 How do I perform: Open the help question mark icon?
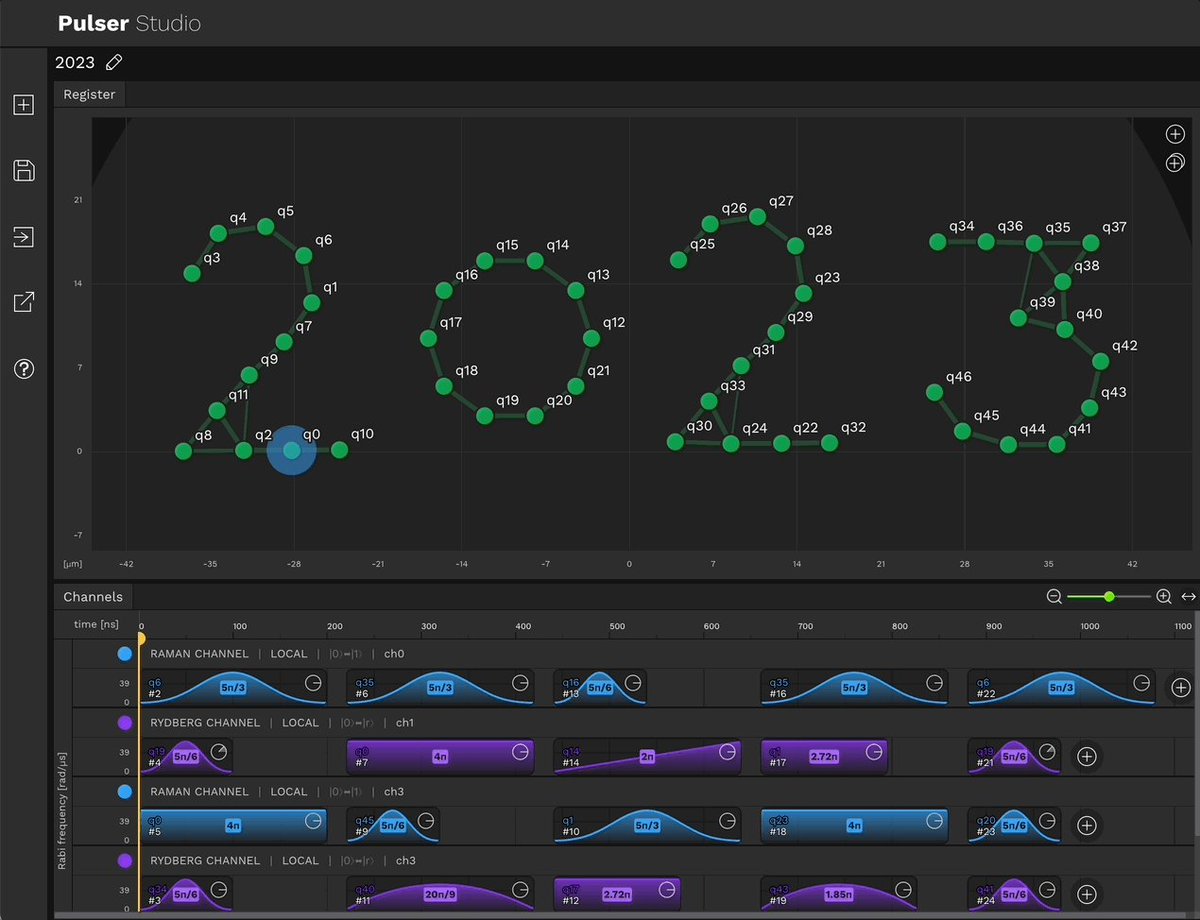click(24, 369)
